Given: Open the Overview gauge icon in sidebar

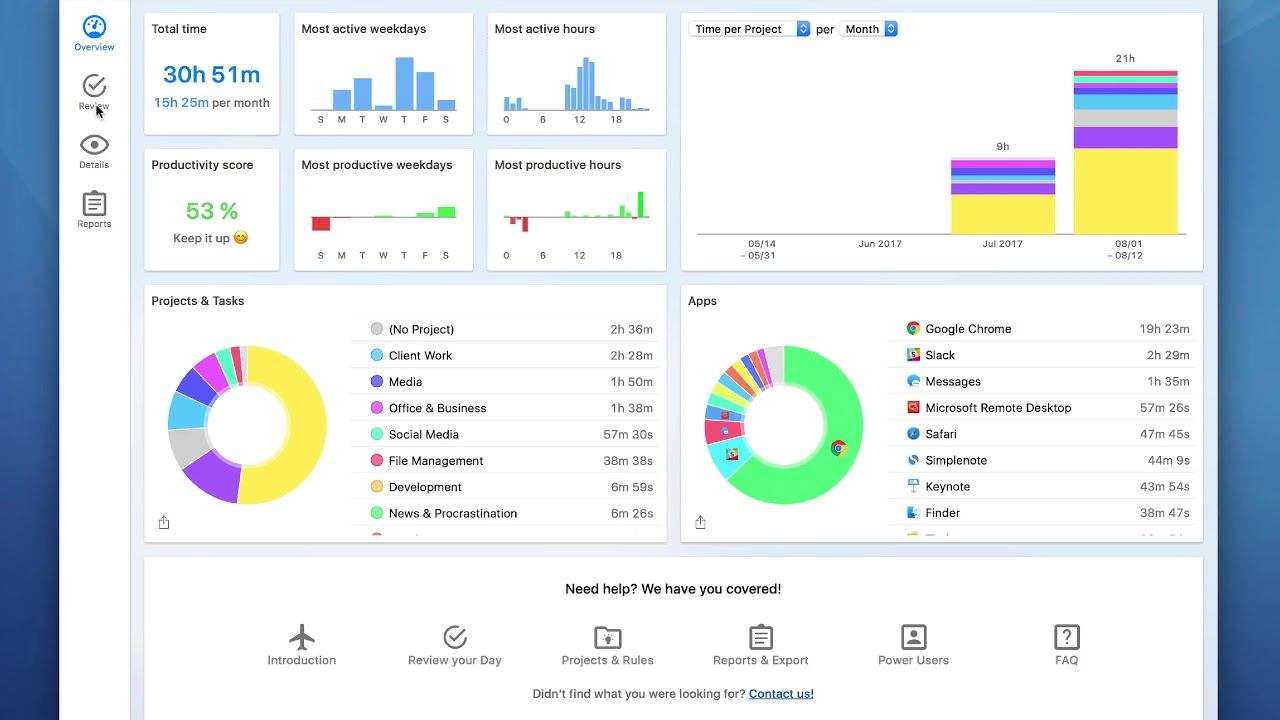Looking at the screenshot, I should [94, 27].
